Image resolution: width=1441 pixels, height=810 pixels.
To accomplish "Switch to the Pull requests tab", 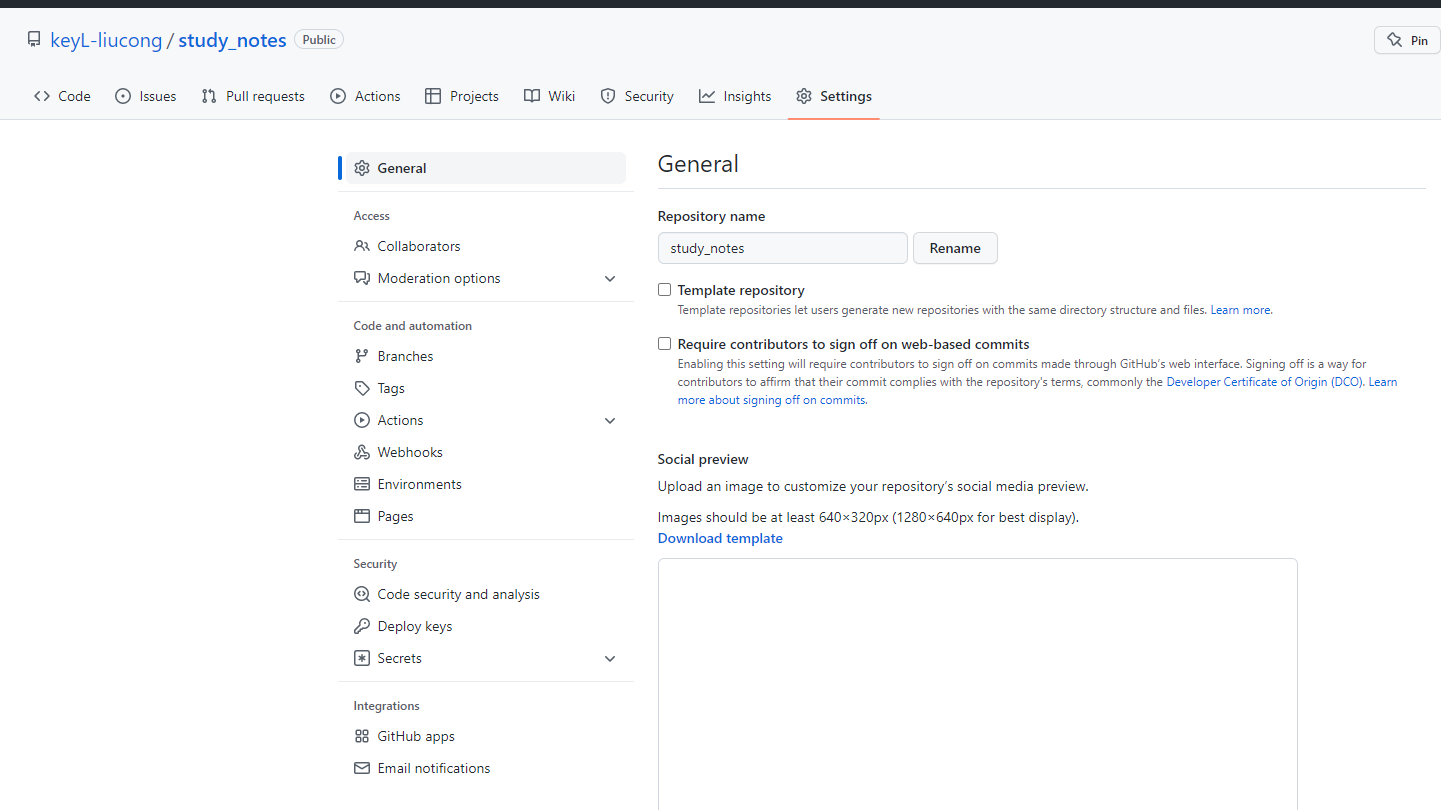I will coord(253,96).
